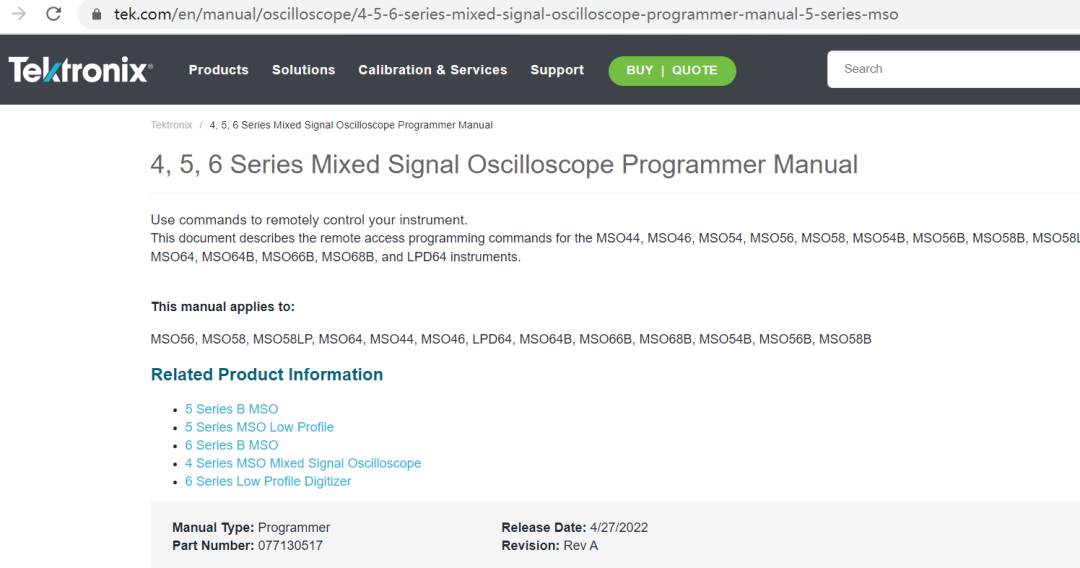Viewport: 1080px width, 568px height.
Task: Click the Related Product Information heading
Action: [267, 375]
